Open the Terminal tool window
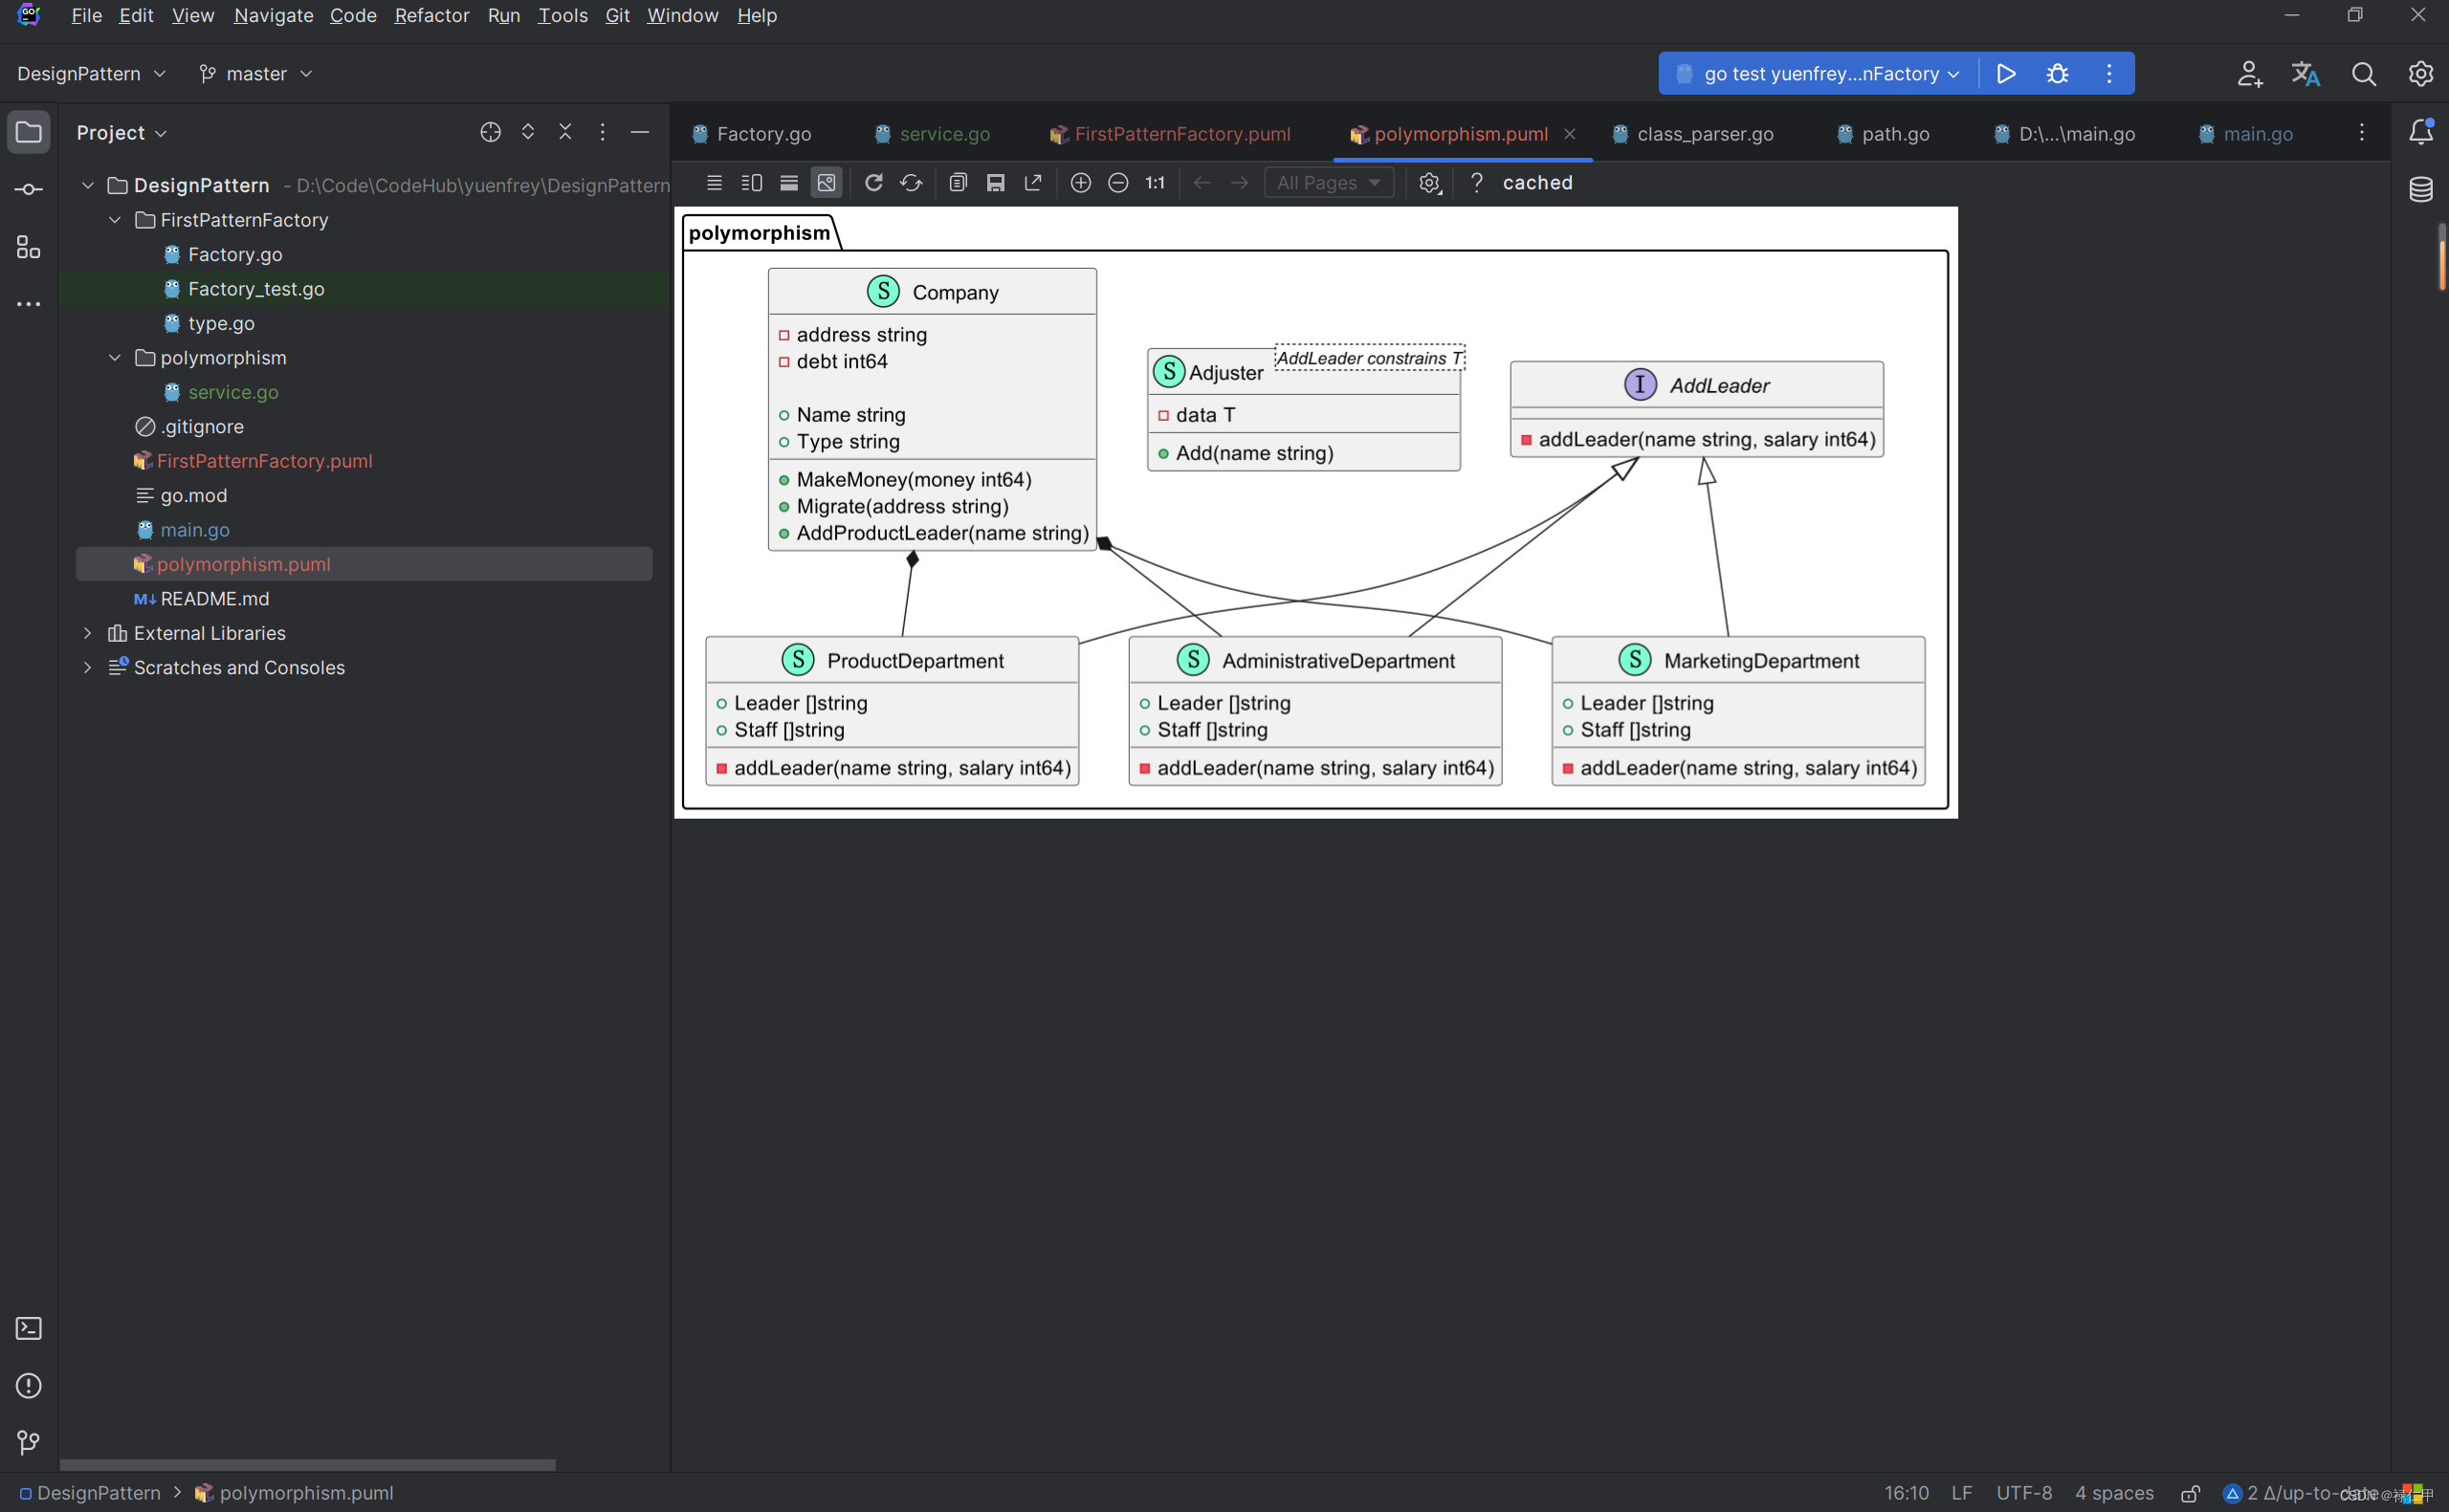Screen dimensions: 2449x1512 (28, 1328)
